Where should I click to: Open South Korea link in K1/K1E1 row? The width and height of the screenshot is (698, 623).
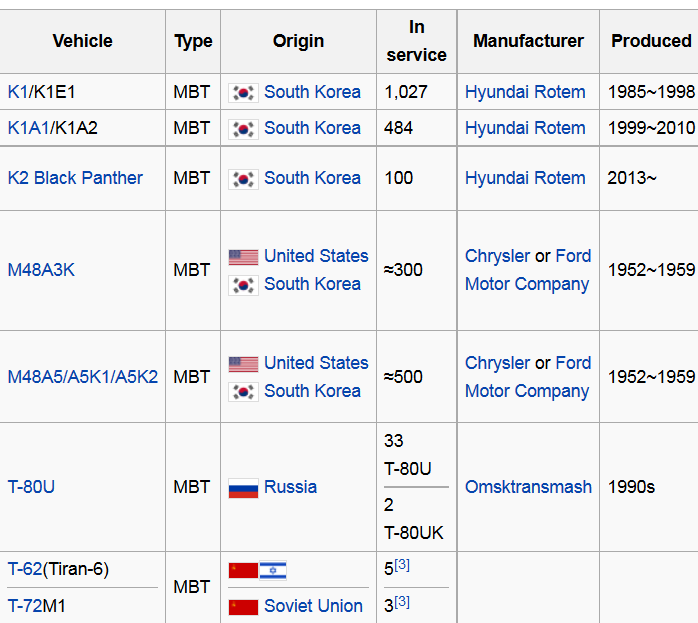point(312,92)
